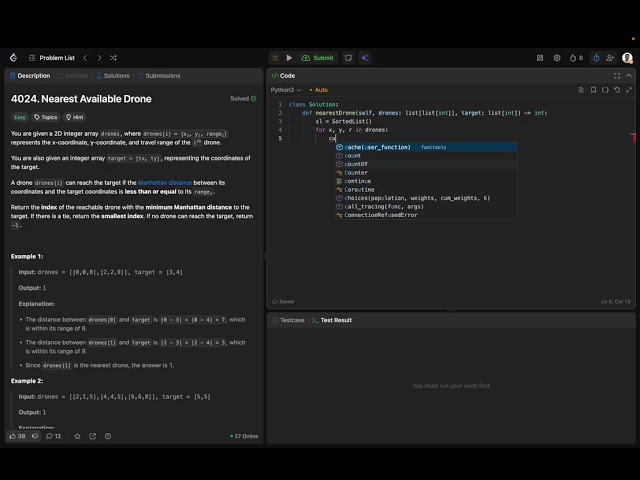Click the LeetCode logo icon
This screenshot has height=480, width=640.
13,58
